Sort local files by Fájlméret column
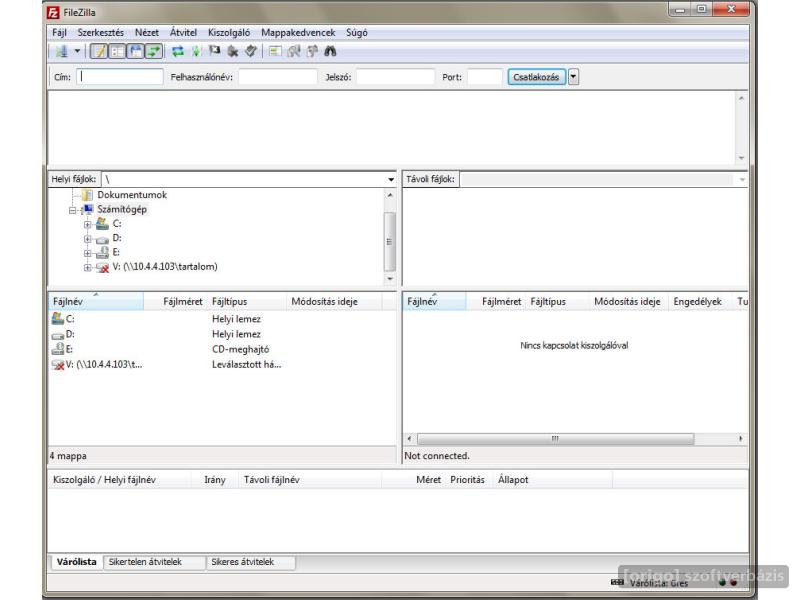The height and width of the screenshot is (600, 800). tap(174, 302)
